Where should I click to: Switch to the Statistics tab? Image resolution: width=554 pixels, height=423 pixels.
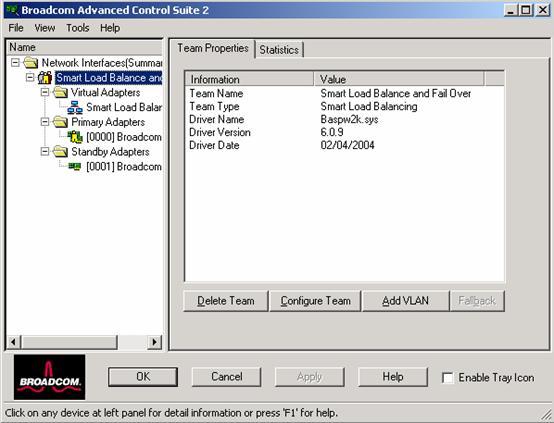(279, 50)
